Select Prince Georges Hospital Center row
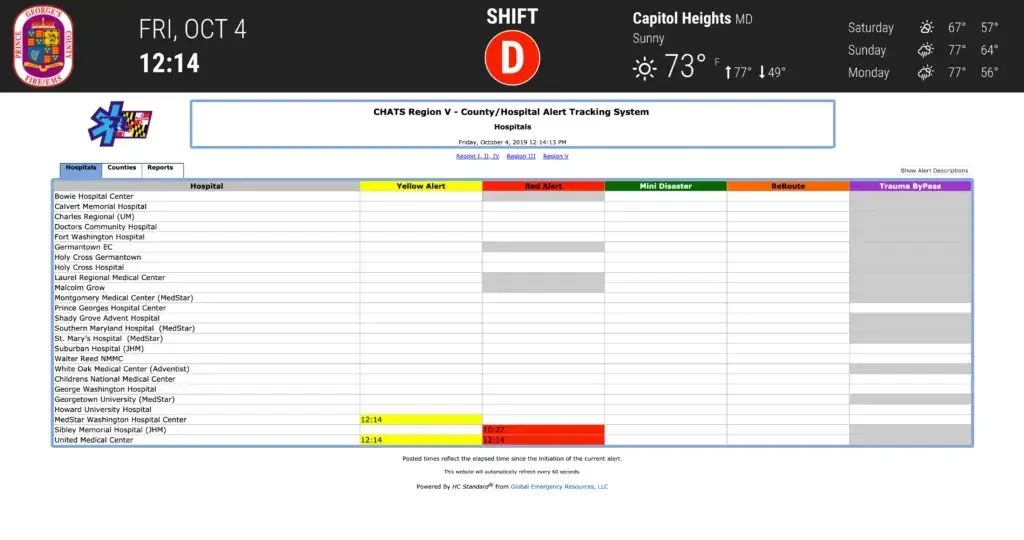Screen dimensions: 1024x540 click(x=512, y=308)
